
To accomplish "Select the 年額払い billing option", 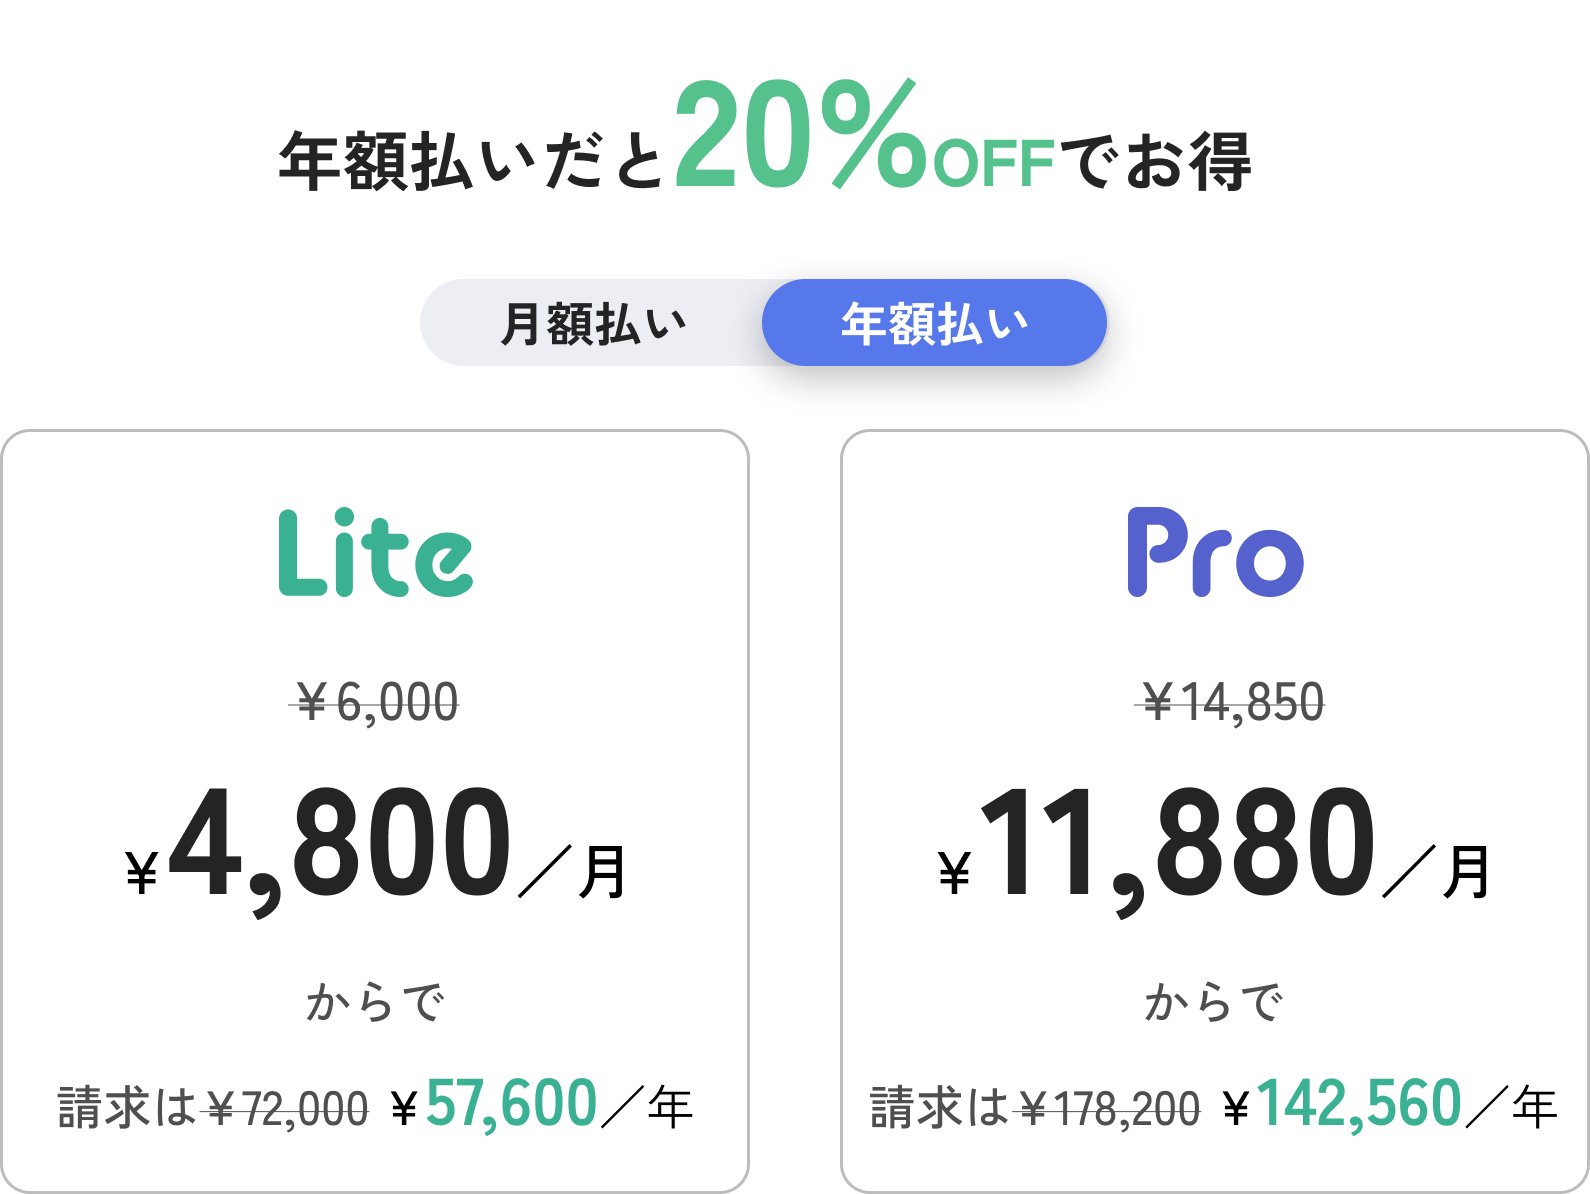I will click(x=933, y=322).
